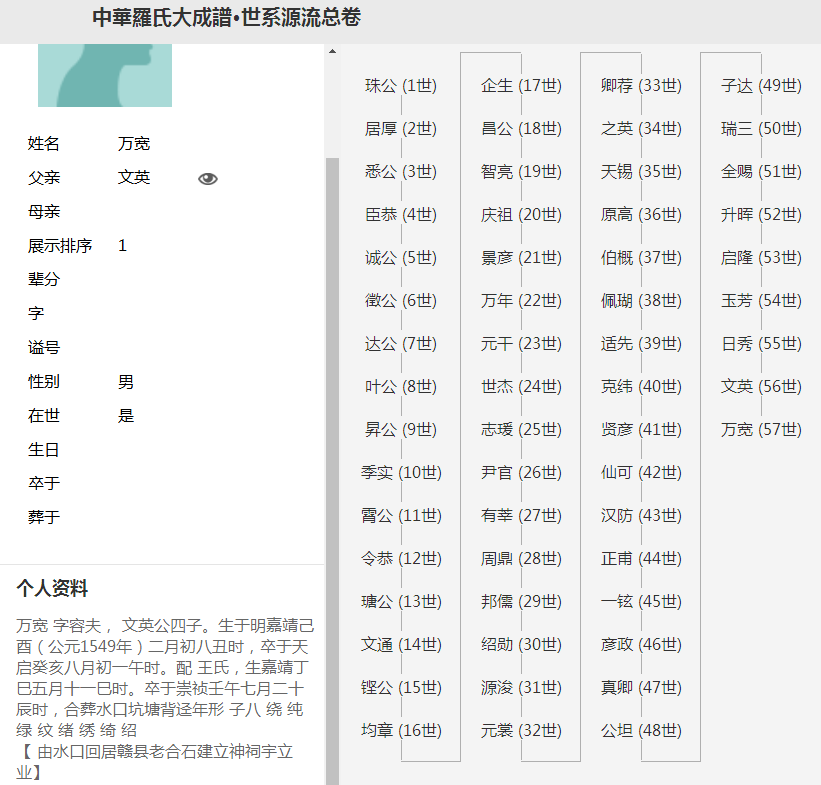
Task: Click 玉芳 (54世)
Action: click(761, 301)
